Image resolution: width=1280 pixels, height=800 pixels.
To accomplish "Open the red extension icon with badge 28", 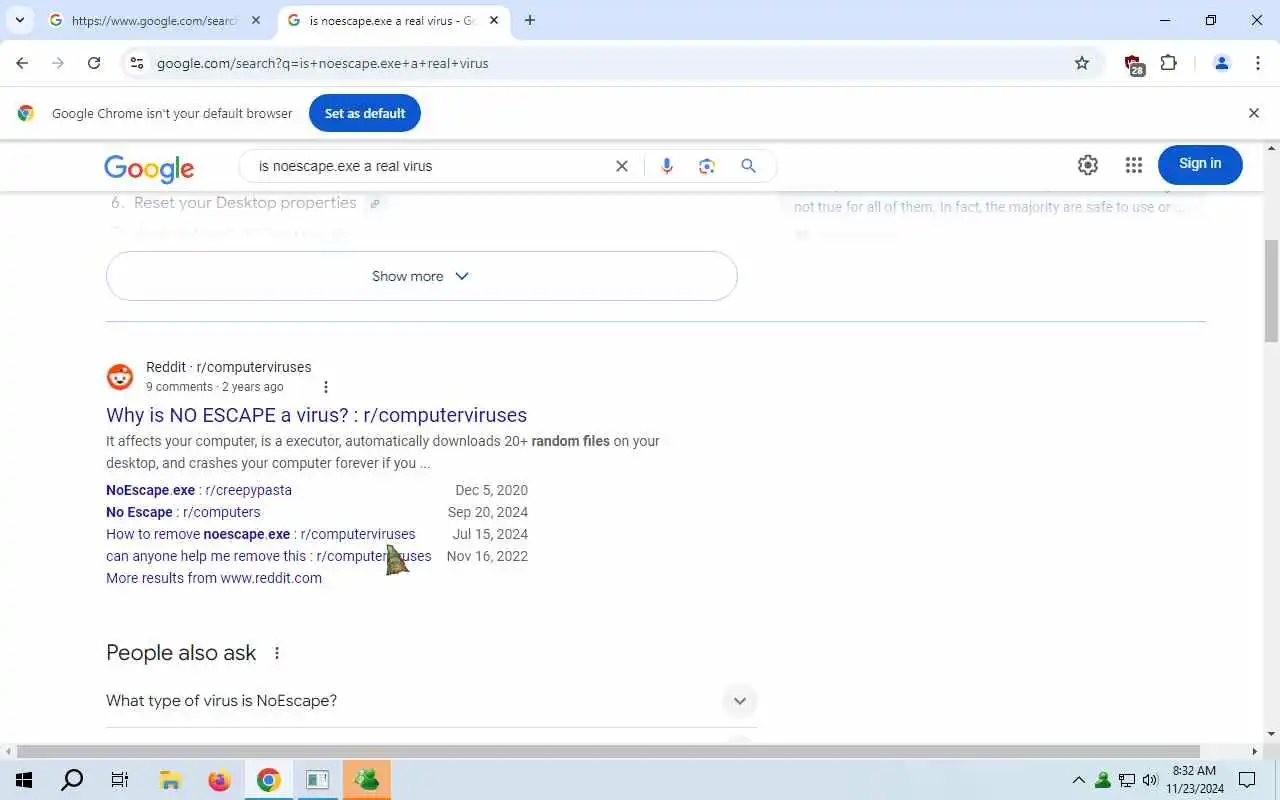I will [1134, 64].
